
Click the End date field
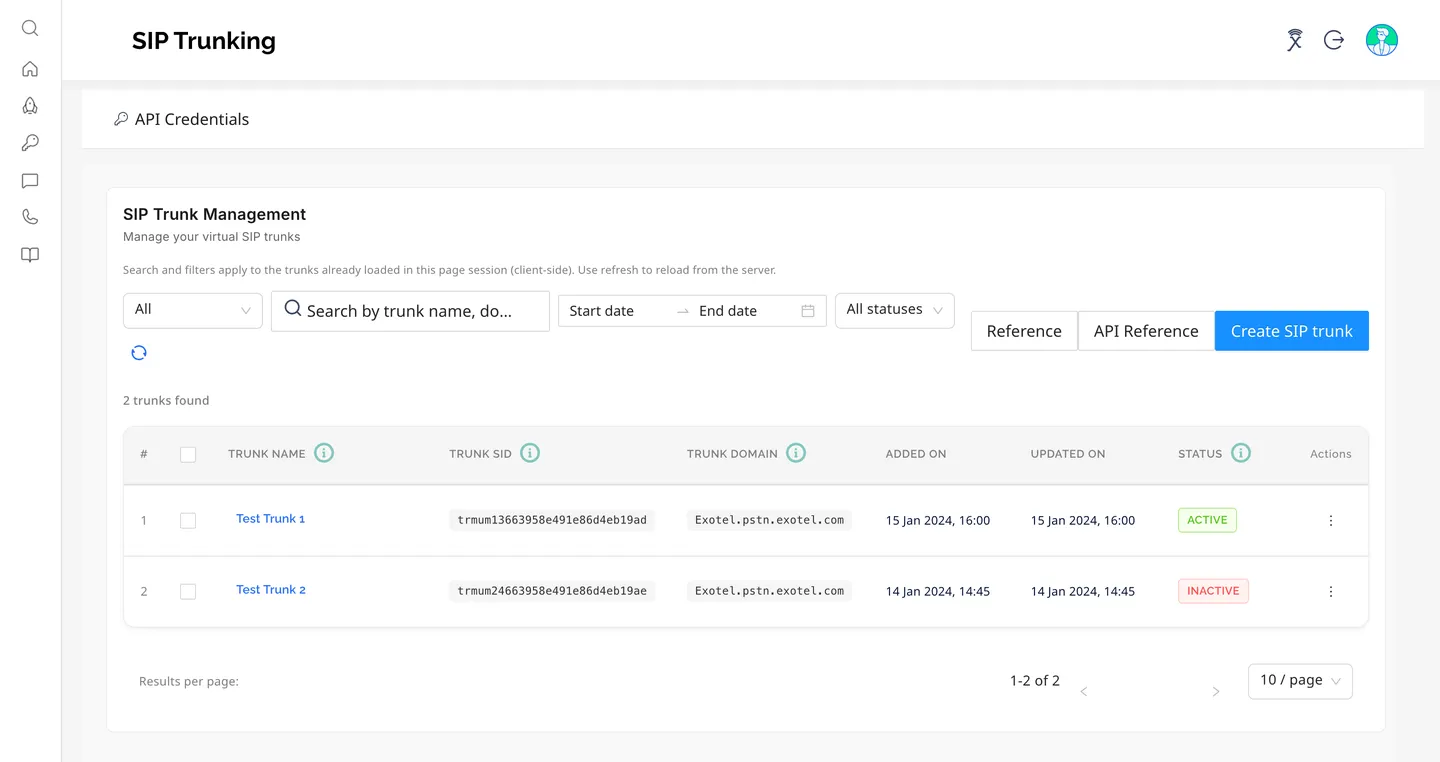pyautogui.click(x=745, y=311)
